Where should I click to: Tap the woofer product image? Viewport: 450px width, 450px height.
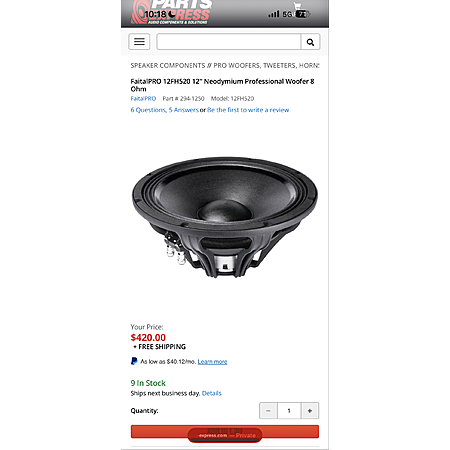[225, 217]
